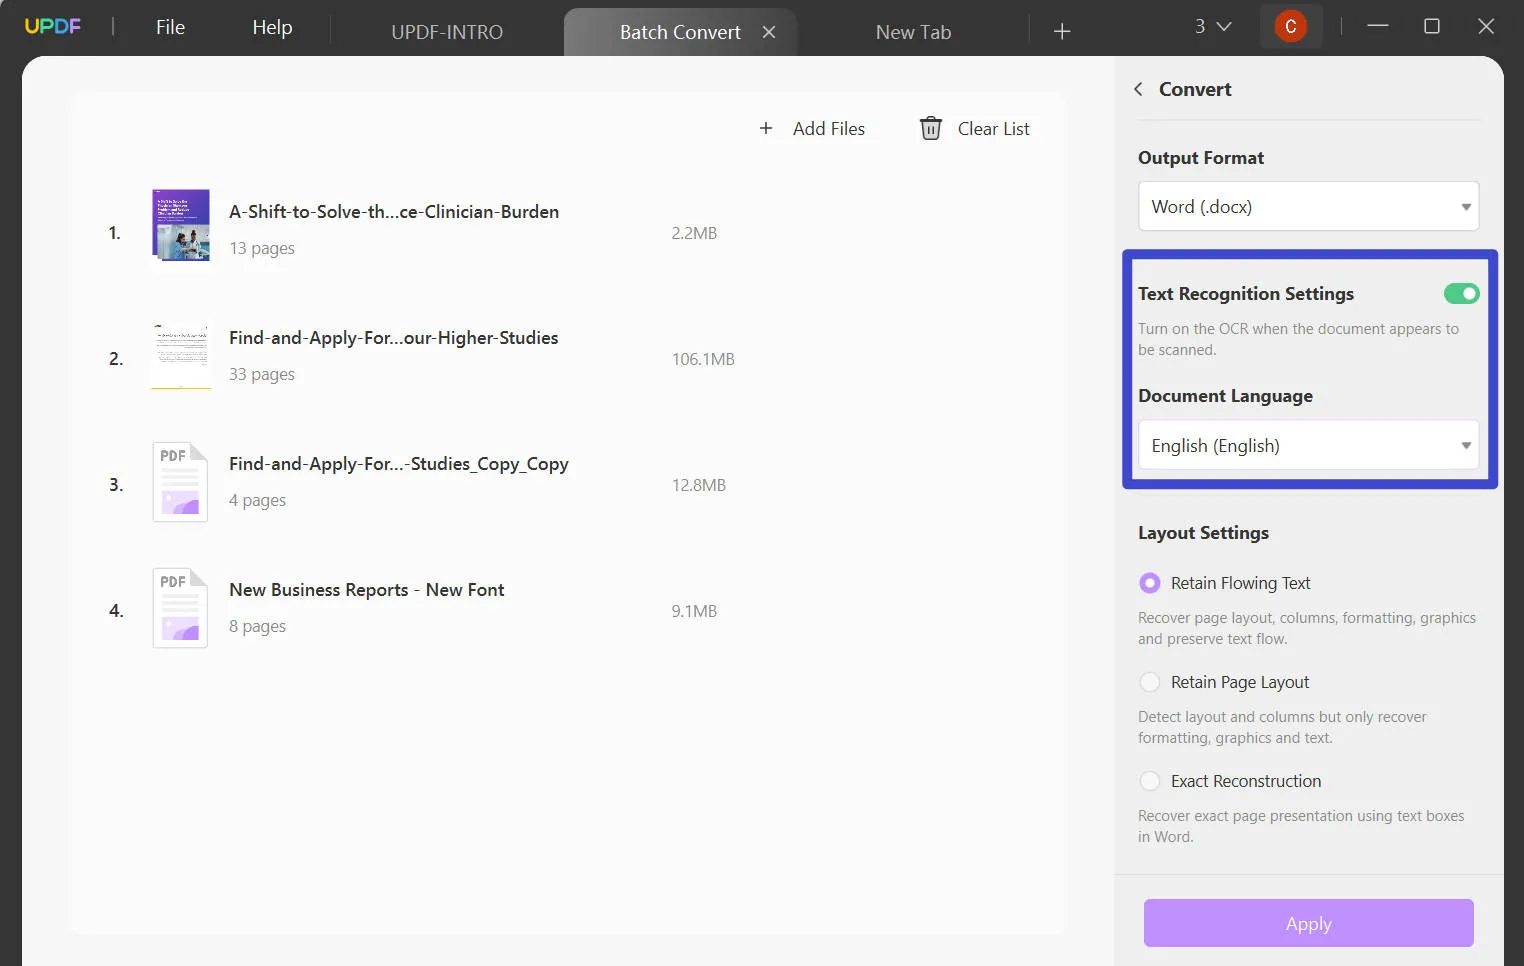
Task: Click the 9.1MB file size
Action: pyautogui.click(x=694, y=611)
